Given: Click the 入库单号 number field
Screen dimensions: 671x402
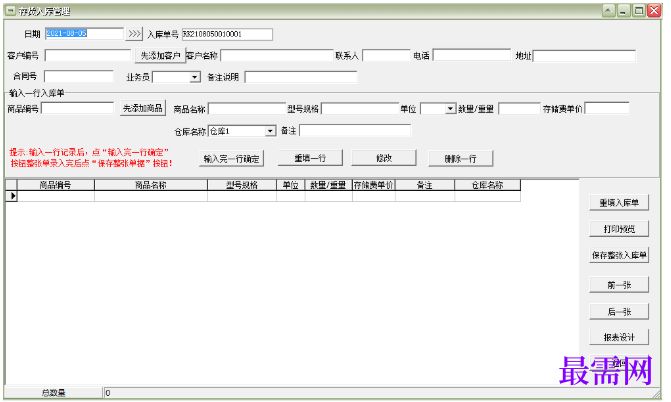Looking at the screenshot, I should tap(227, 34).
